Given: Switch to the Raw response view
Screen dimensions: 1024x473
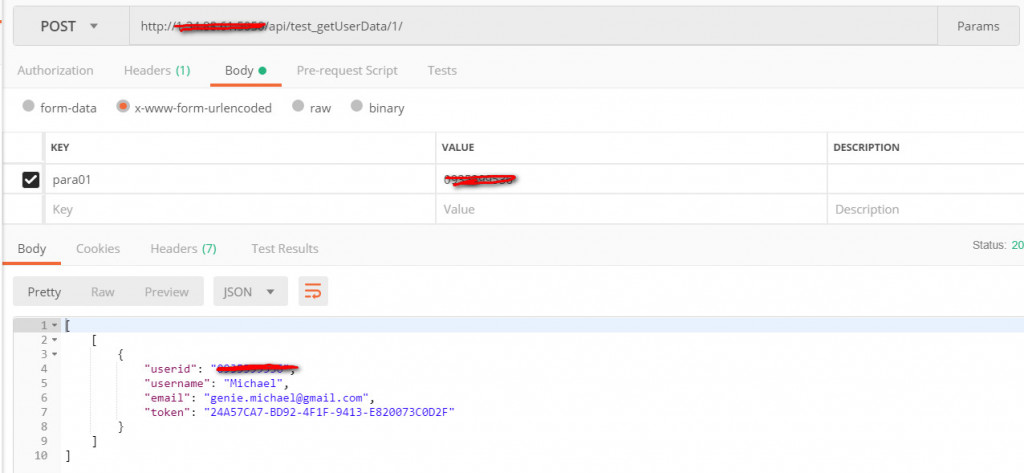Looking at the screenshot, I should (103, 292).
